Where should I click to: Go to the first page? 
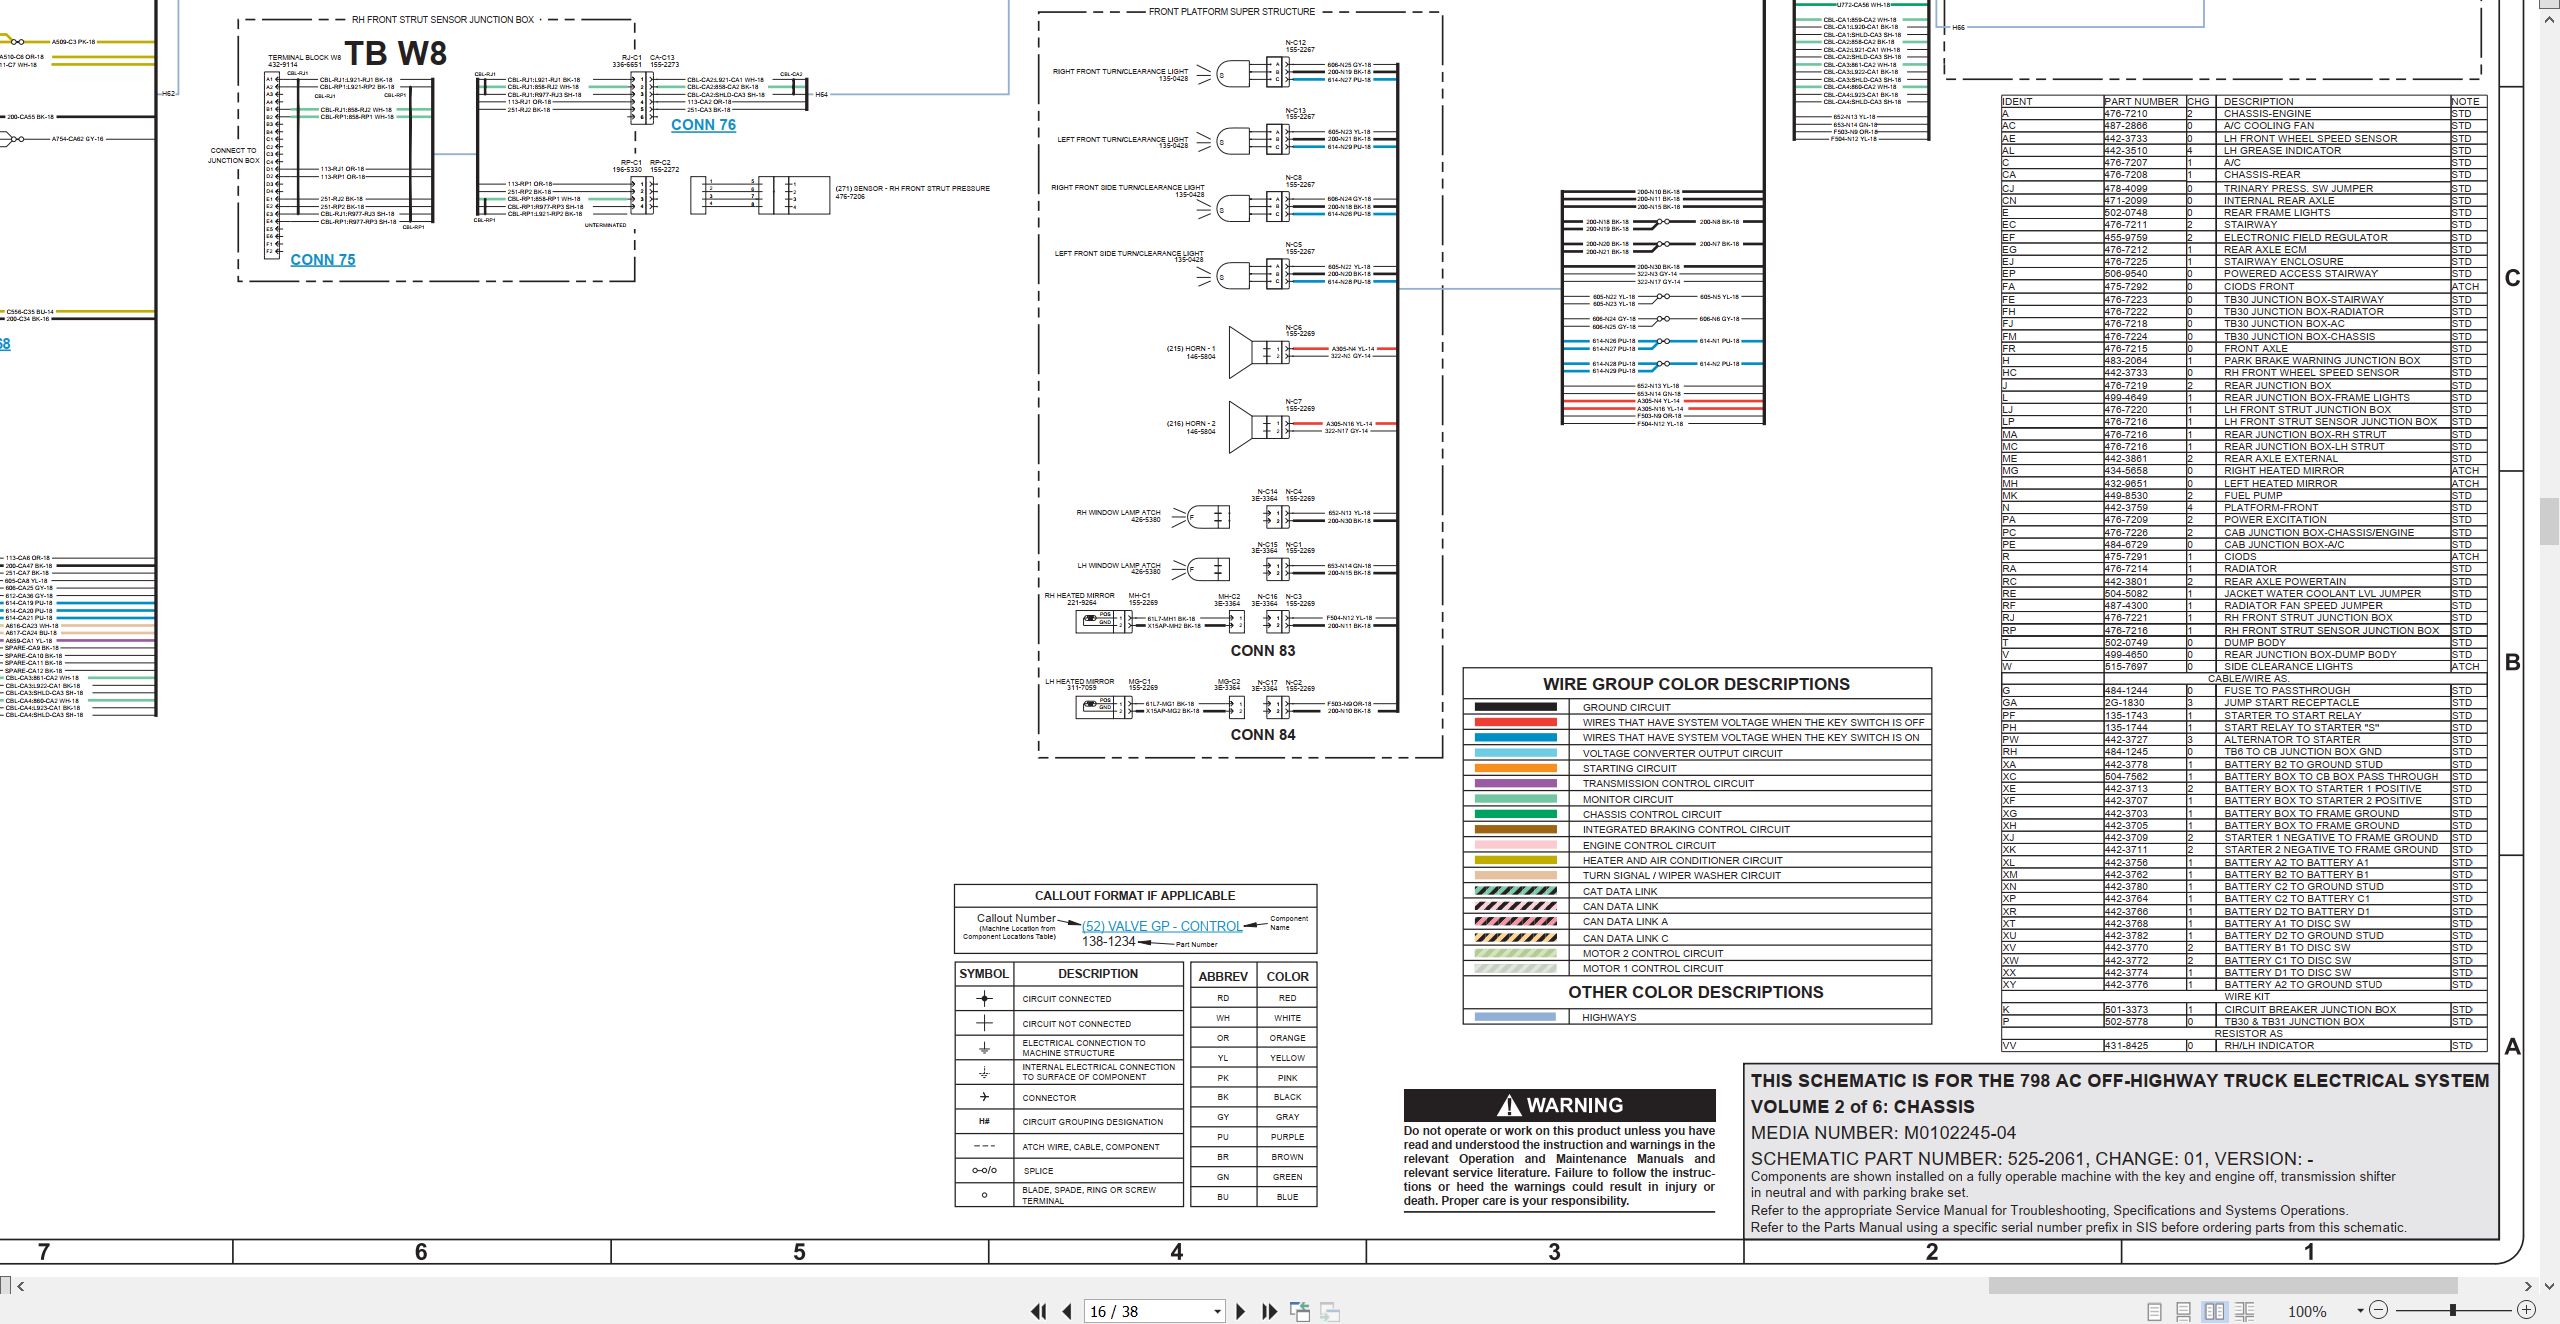(1038, 1311)
